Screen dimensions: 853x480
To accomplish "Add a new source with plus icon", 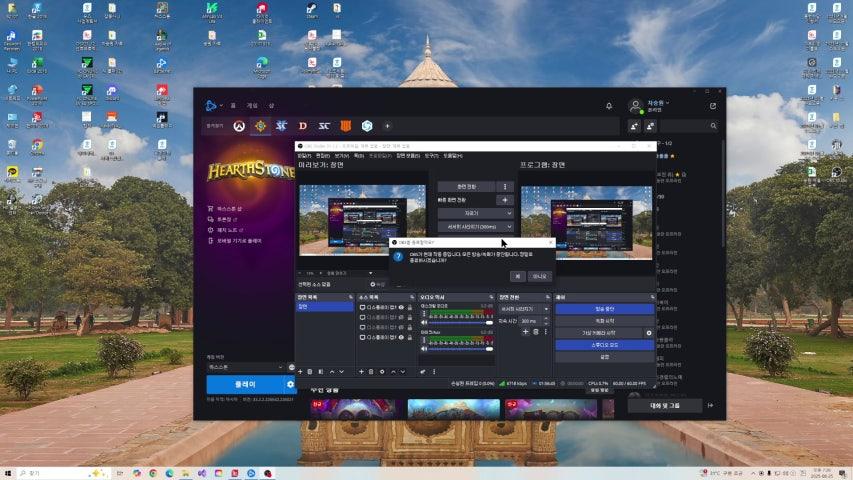I will click(x=361, y=372).
